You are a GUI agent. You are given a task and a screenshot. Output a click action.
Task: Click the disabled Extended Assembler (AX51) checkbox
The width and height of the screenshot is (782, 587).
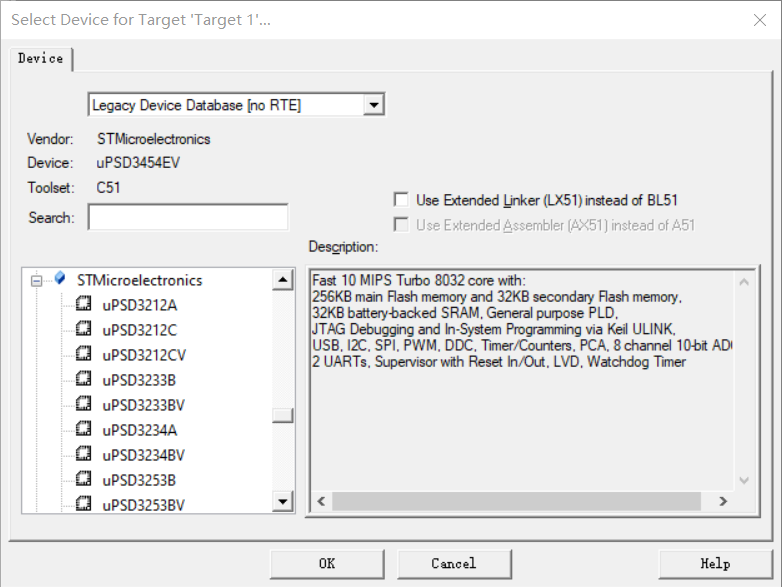pos(401,224)
